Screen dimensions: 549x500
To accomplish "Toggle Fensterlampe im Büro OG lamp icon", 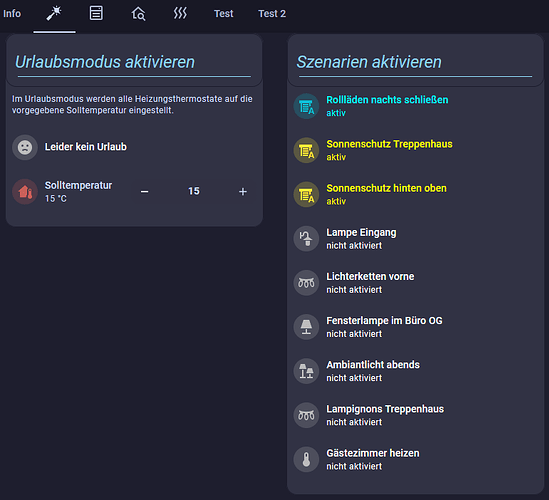I will 306,327.
